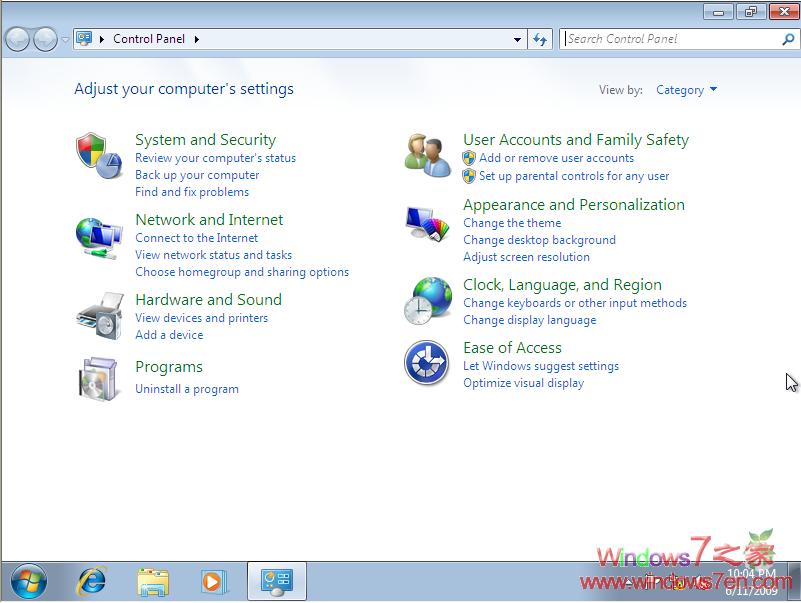Open the Windows Start menu orb
This screenshot has width=801, height=603.
coord(29,581)
